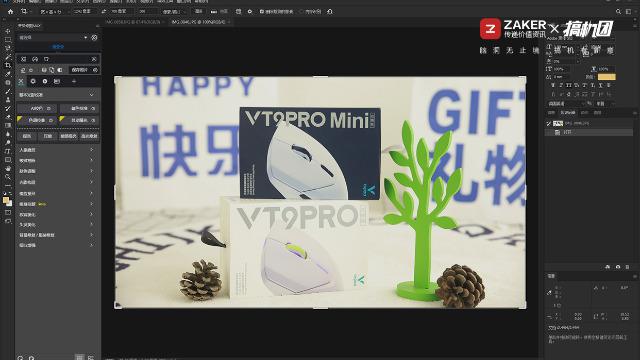Select the Hand tool
640x360 pixels.
point(8,168)
